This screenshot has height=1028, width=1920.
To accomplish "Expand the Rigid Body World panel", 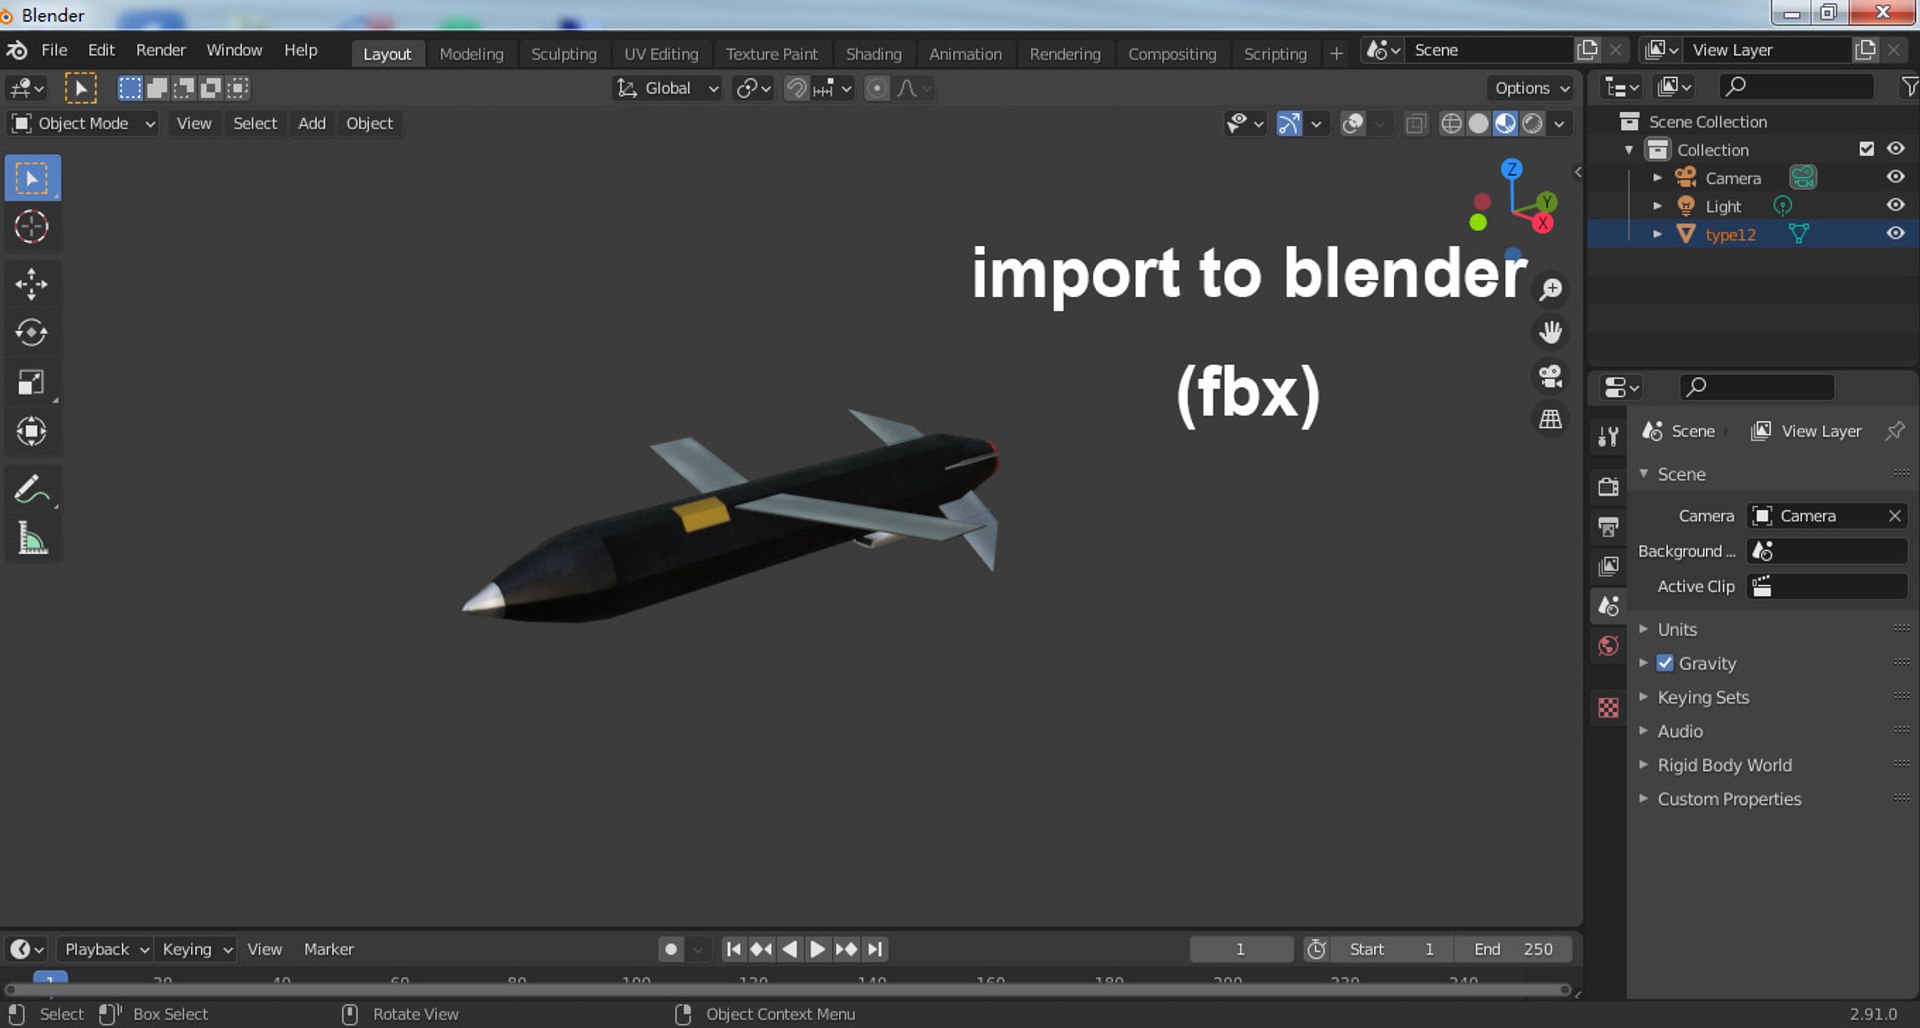I will pos(1724,765).
